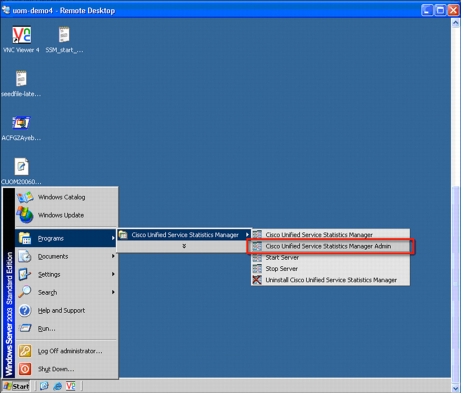The image size is (463, 394).
Task: Select the ACFGZAyeb desktop shortcut icon
Action: (21, 128)
